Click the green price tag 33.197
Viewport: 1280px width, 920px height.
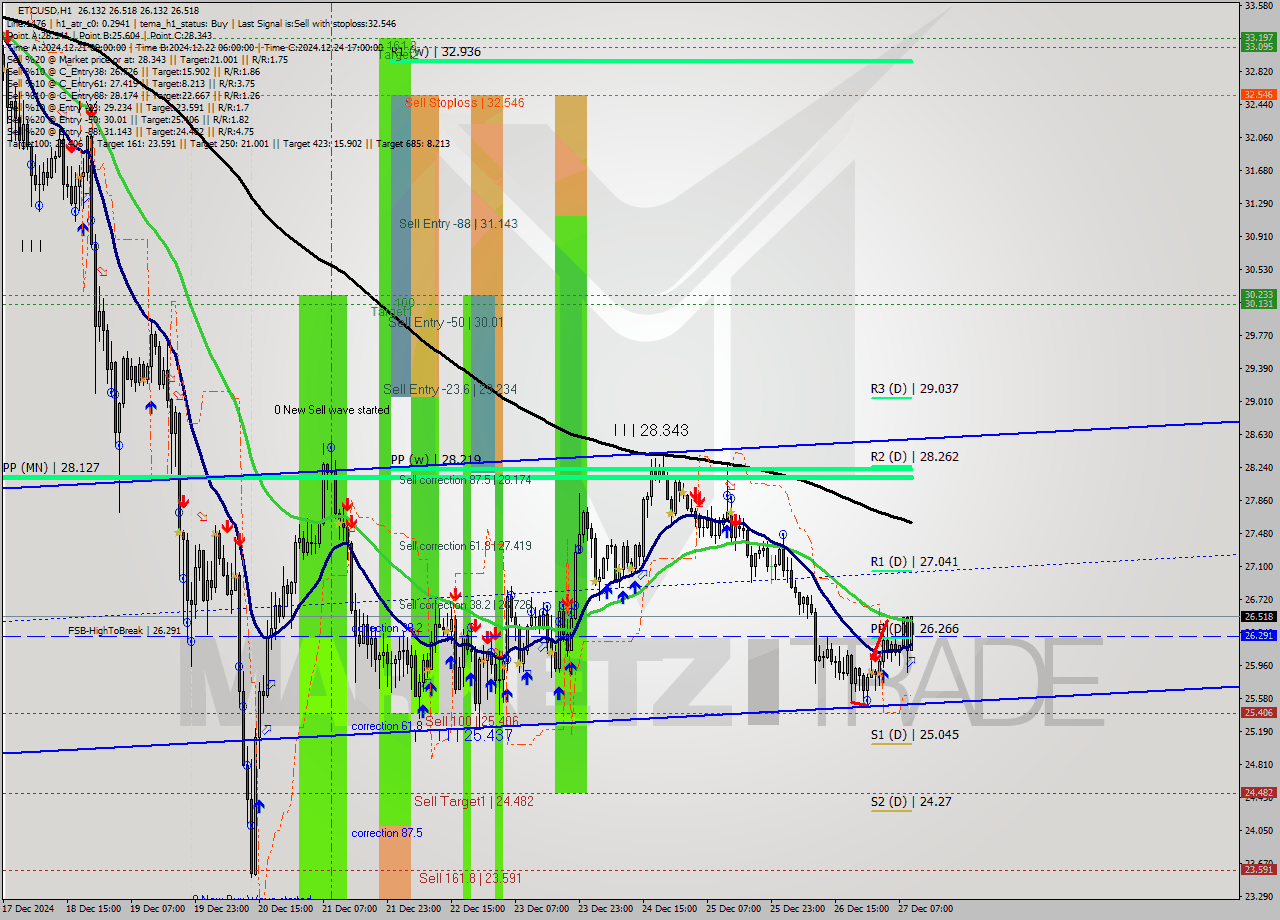pyautogui.click(x=1257, y=37)
